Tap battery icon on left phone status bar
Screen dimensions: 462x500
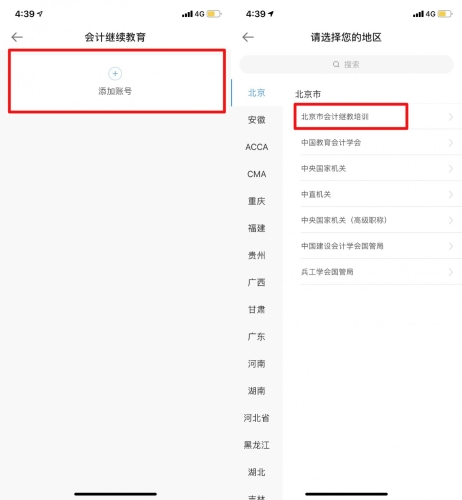(214, 14)
